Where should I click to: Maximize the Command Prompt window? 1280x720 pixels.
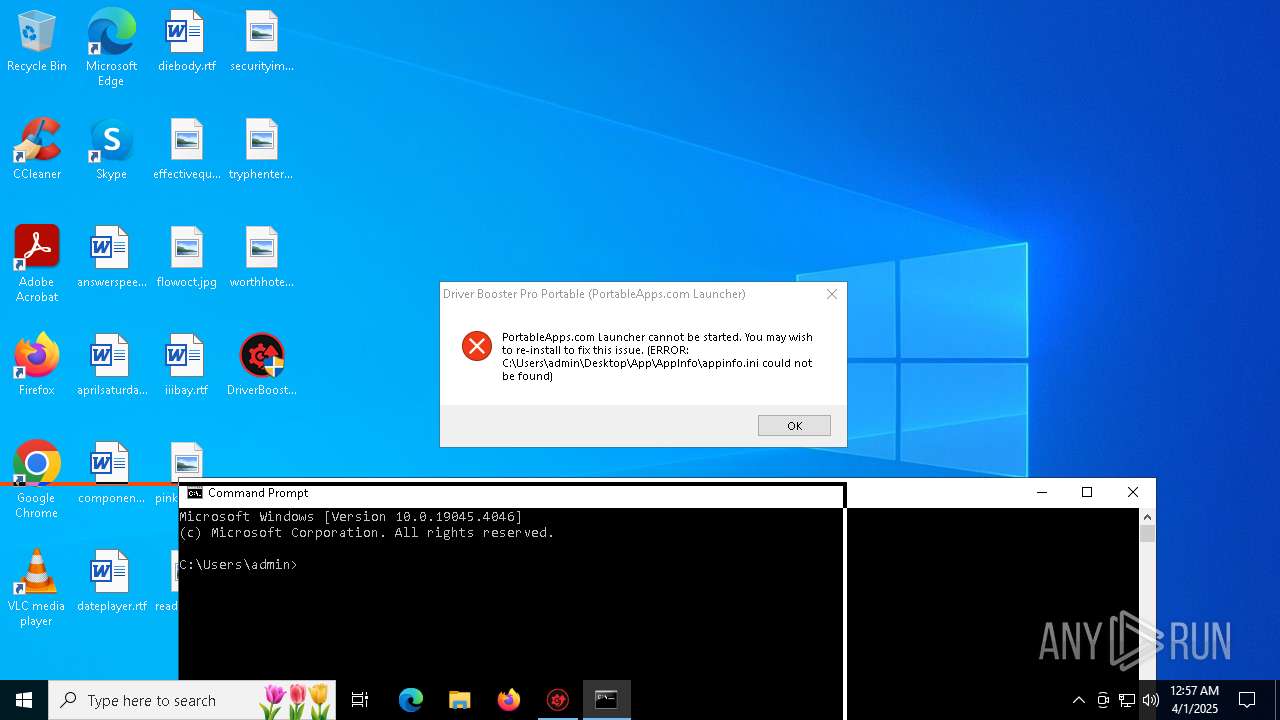1087,492
